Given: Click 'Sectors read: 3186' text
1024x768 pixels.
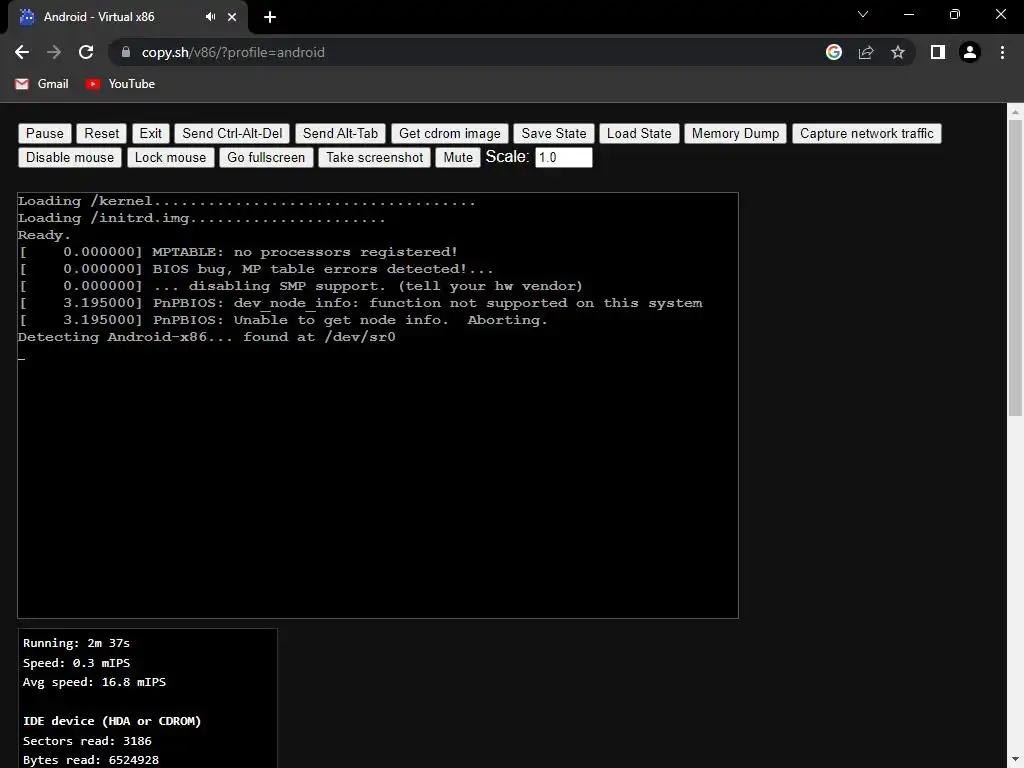Looking at the screenshot, I should pyautogui.click(x=87, y=741).
